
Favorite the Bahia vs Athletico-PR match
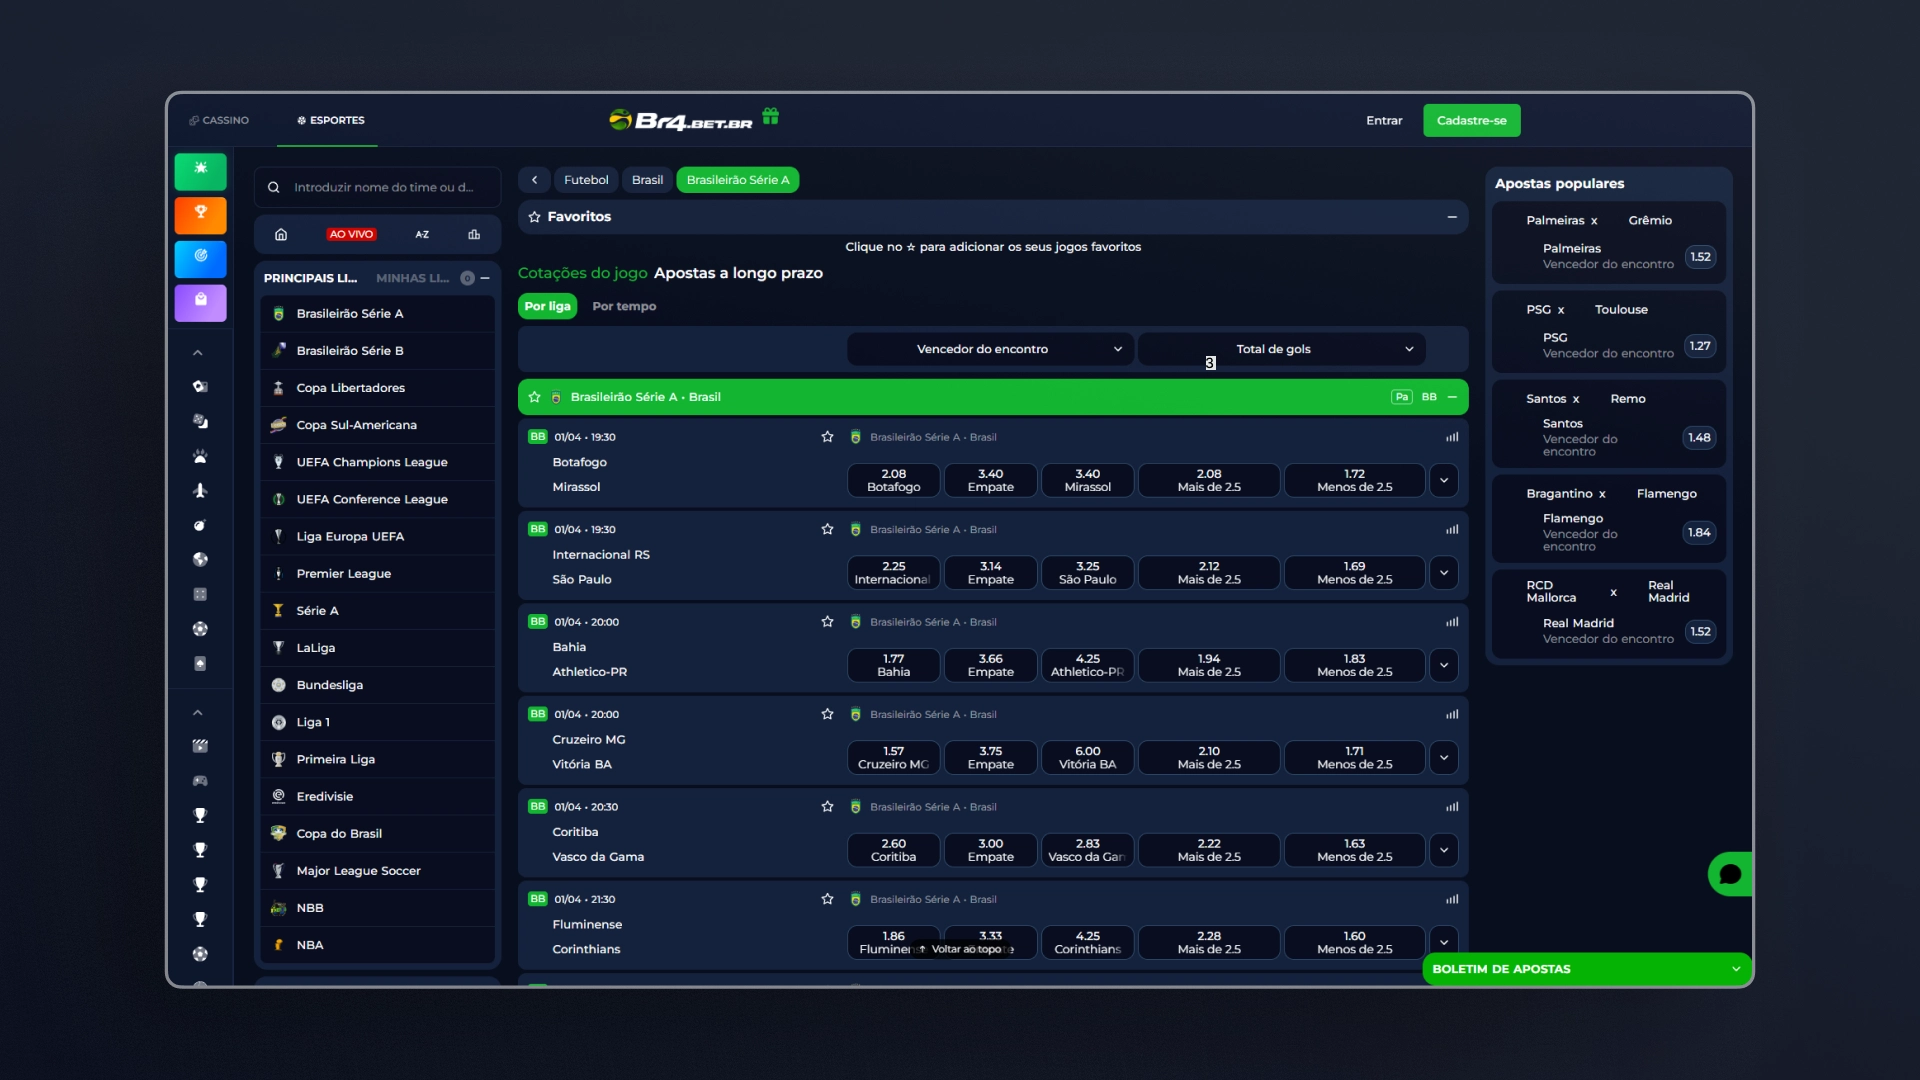tap(827, 622)
